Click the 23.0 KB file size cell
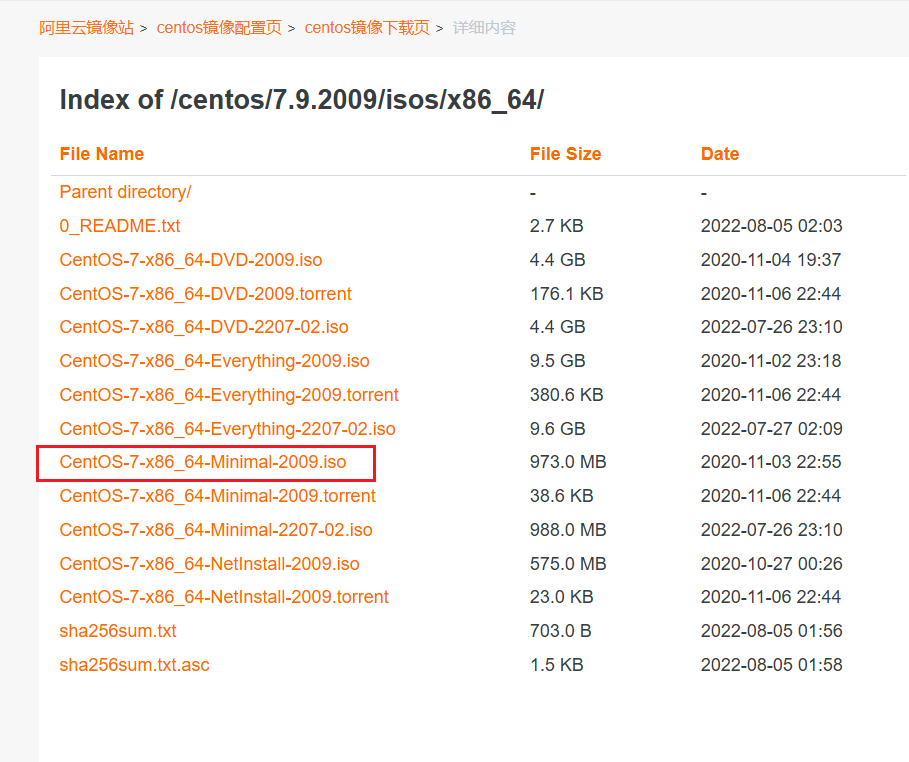The height and width of the screenshot is (762, 909). (x=562, y=597)
